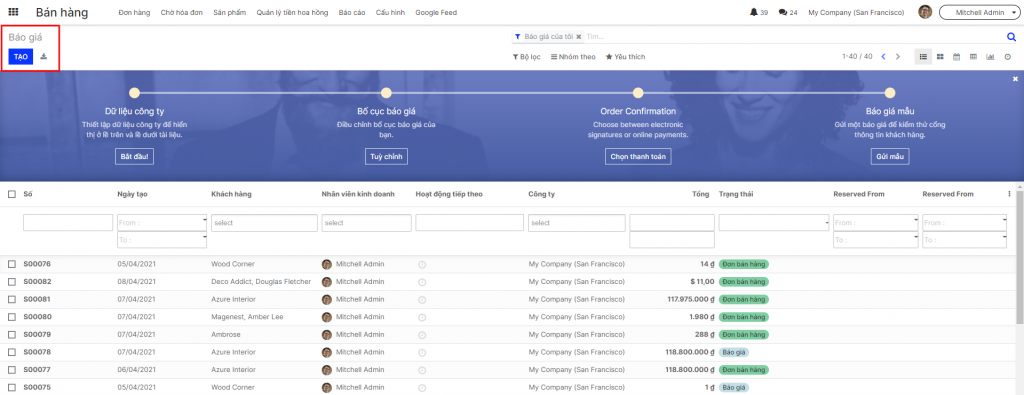This screenshot has height=395, width=1024.
Task: Click activity clock icon for S00081
Action: point(422,300)
